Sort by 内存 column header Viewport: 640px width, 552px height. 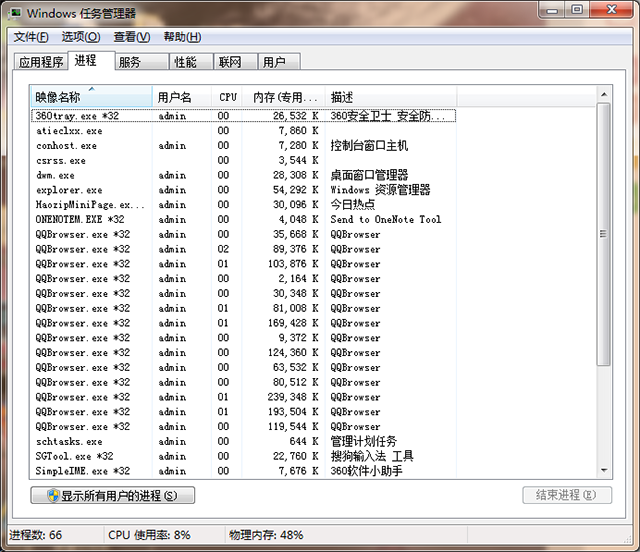pos(285,97)
